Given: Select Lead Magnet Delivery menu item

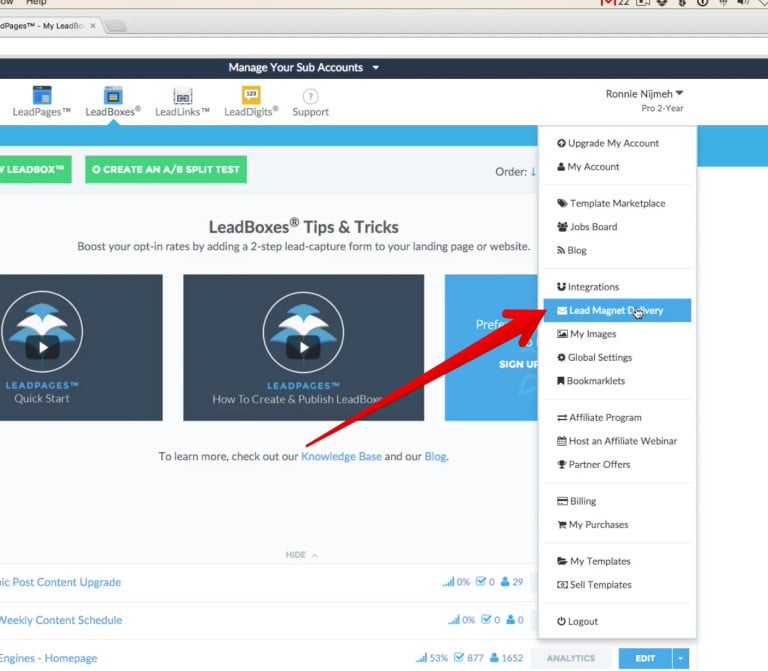Looking at the screenshot, I should [617, 311].
